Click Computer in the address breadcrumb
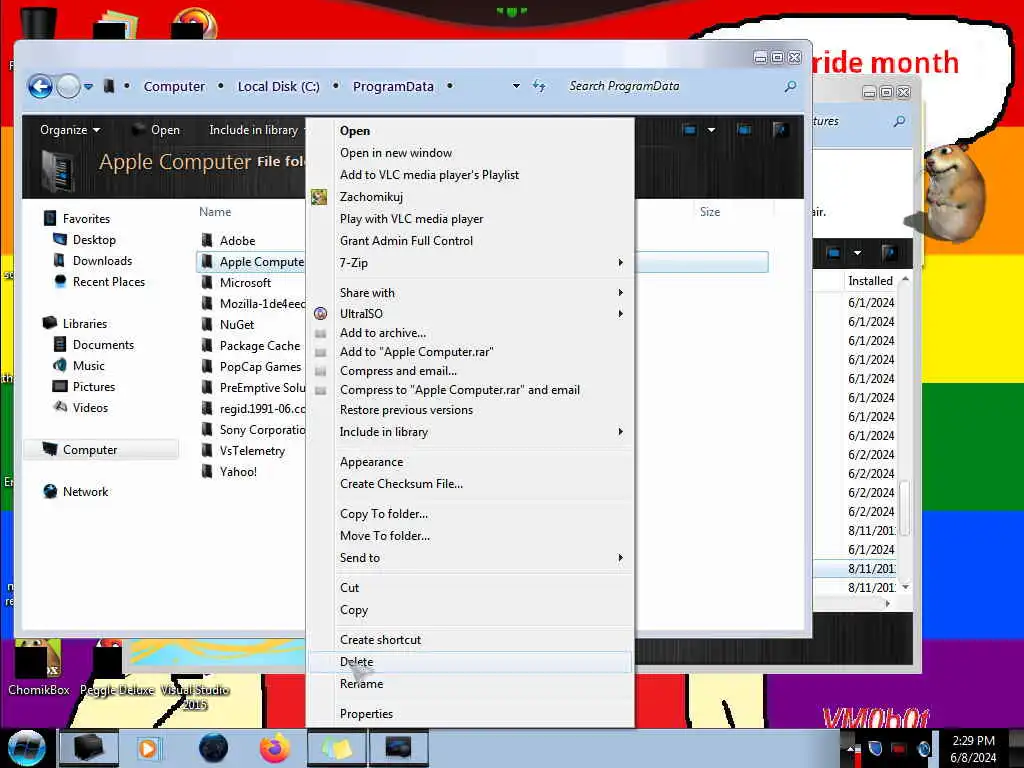This screenshot has width=1024, height=768. (174, 86)
